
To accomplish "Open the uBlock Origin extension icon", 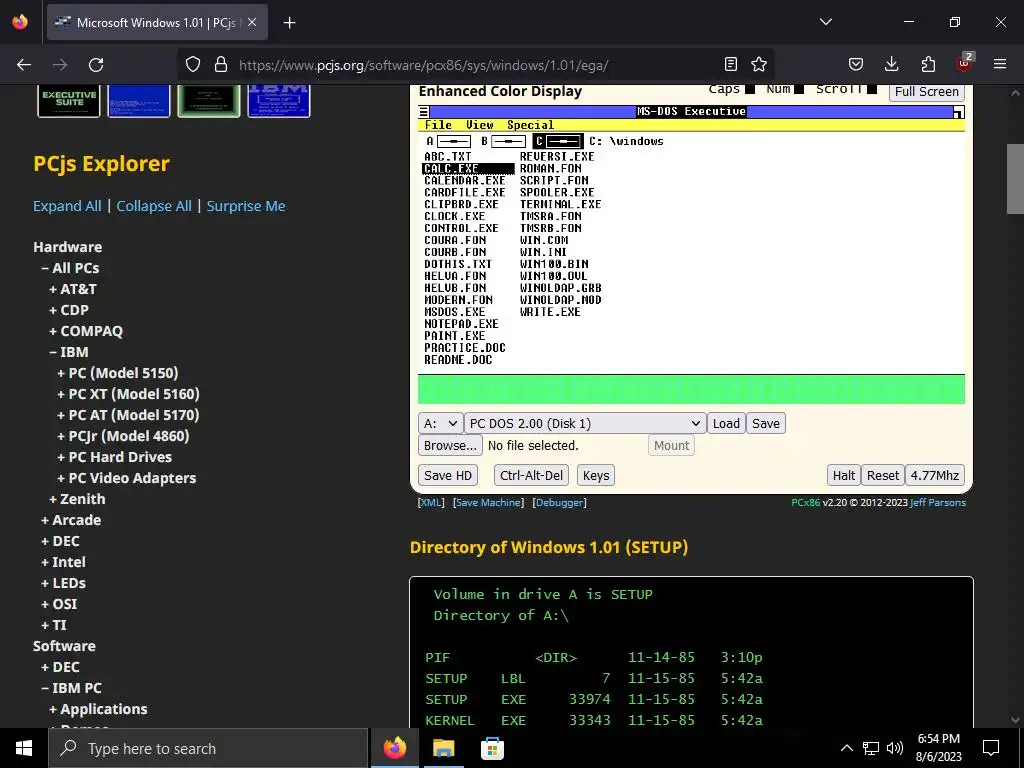I will (964, 63).
